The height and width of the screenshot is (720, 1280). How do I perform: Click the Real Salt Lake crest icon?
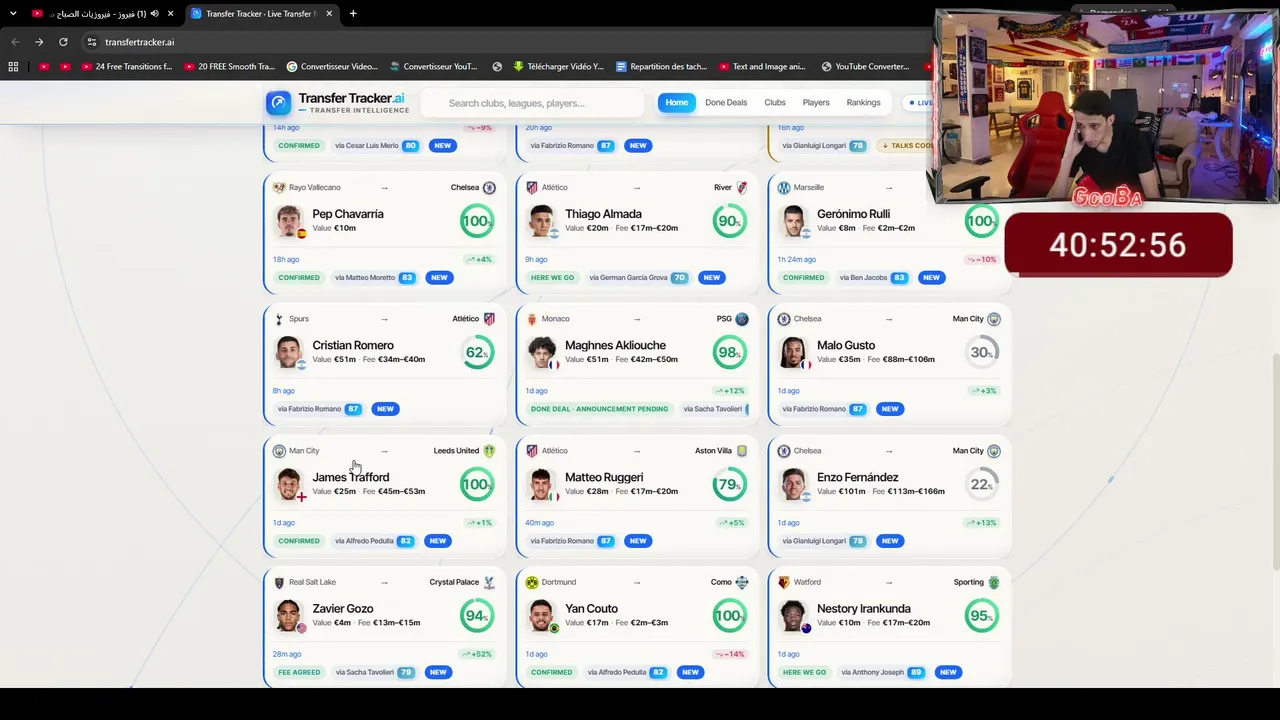(279, 582)
